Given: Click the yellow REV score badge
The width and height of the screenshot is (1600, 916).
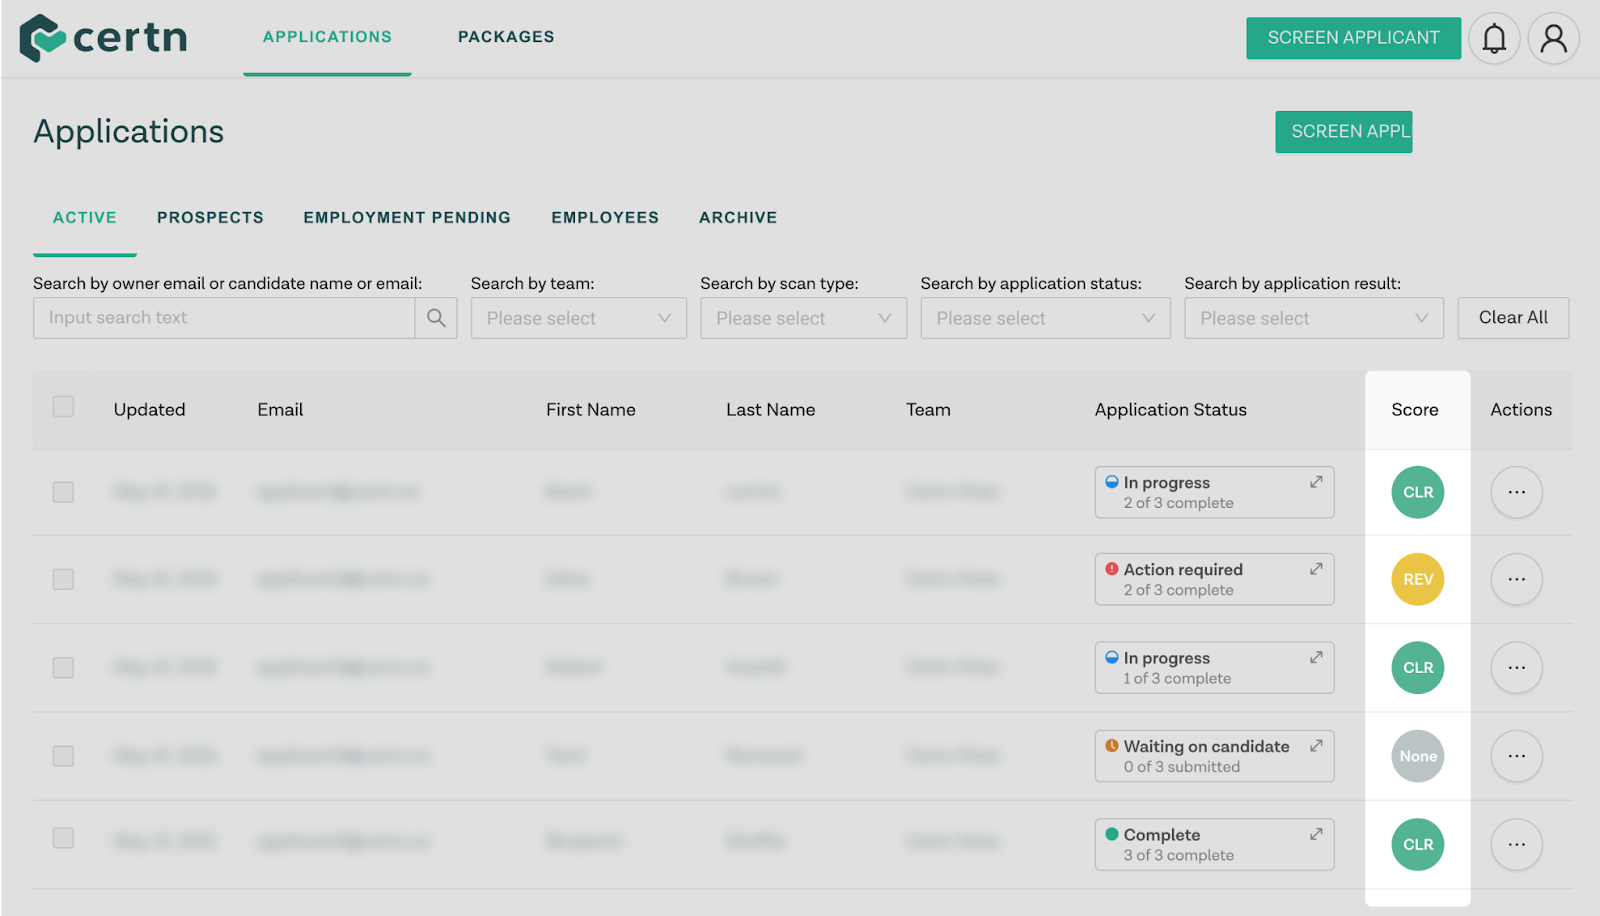Looking at the screenshot, I should 1417,579.
